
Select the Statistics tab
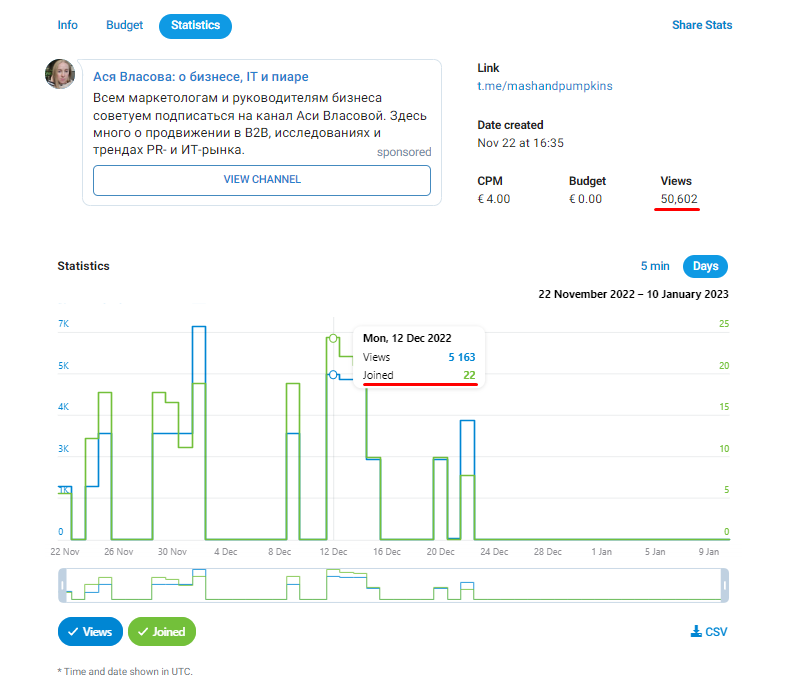195,26
